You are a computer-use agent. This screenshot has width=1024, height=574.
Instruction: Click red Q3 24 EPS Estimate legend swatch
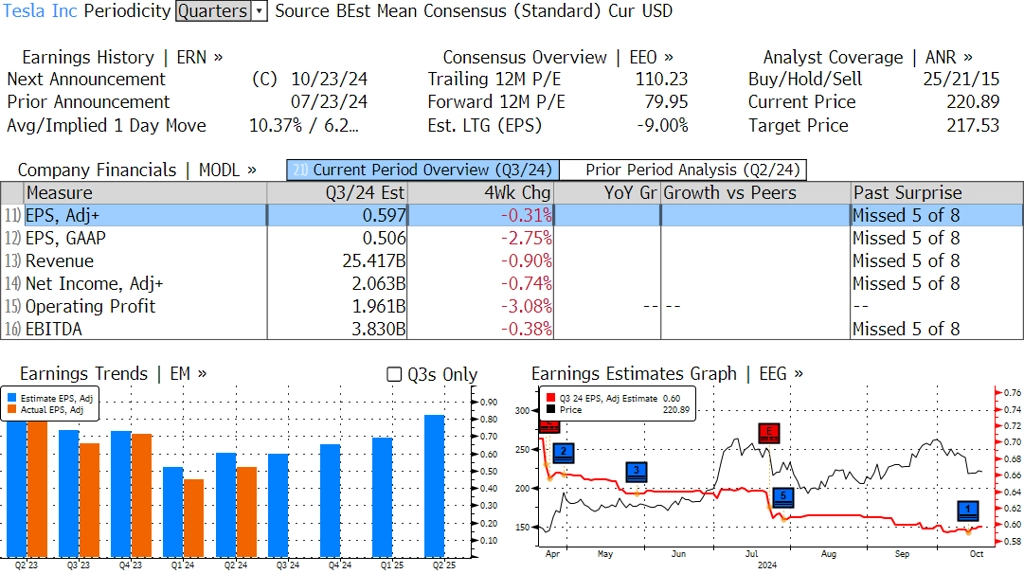pyautogui.click(x=551, y=398)
